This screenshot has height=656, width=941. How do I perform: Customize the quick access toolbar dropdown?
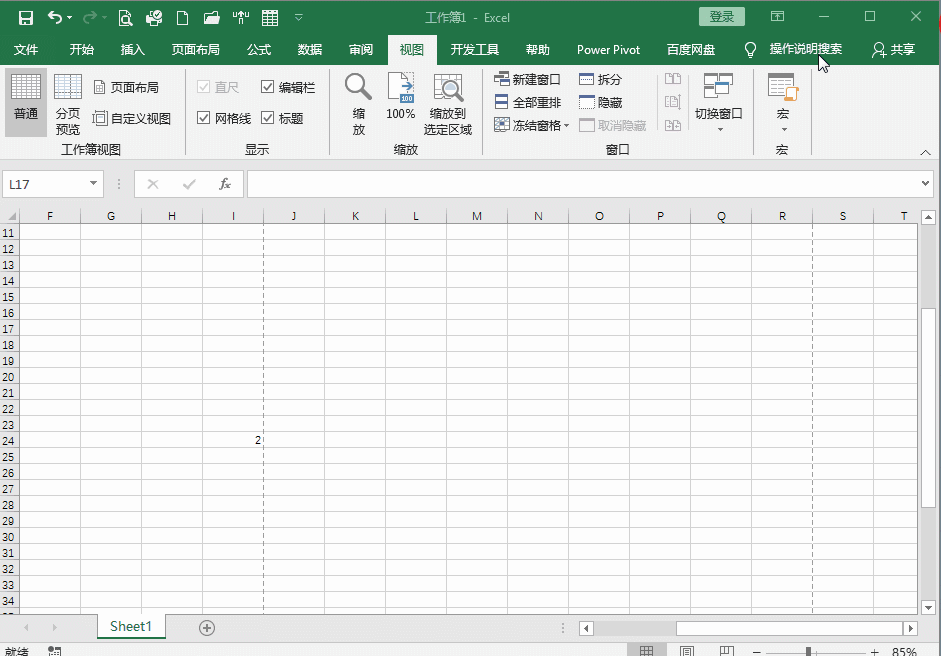click(x=298, y=18)
